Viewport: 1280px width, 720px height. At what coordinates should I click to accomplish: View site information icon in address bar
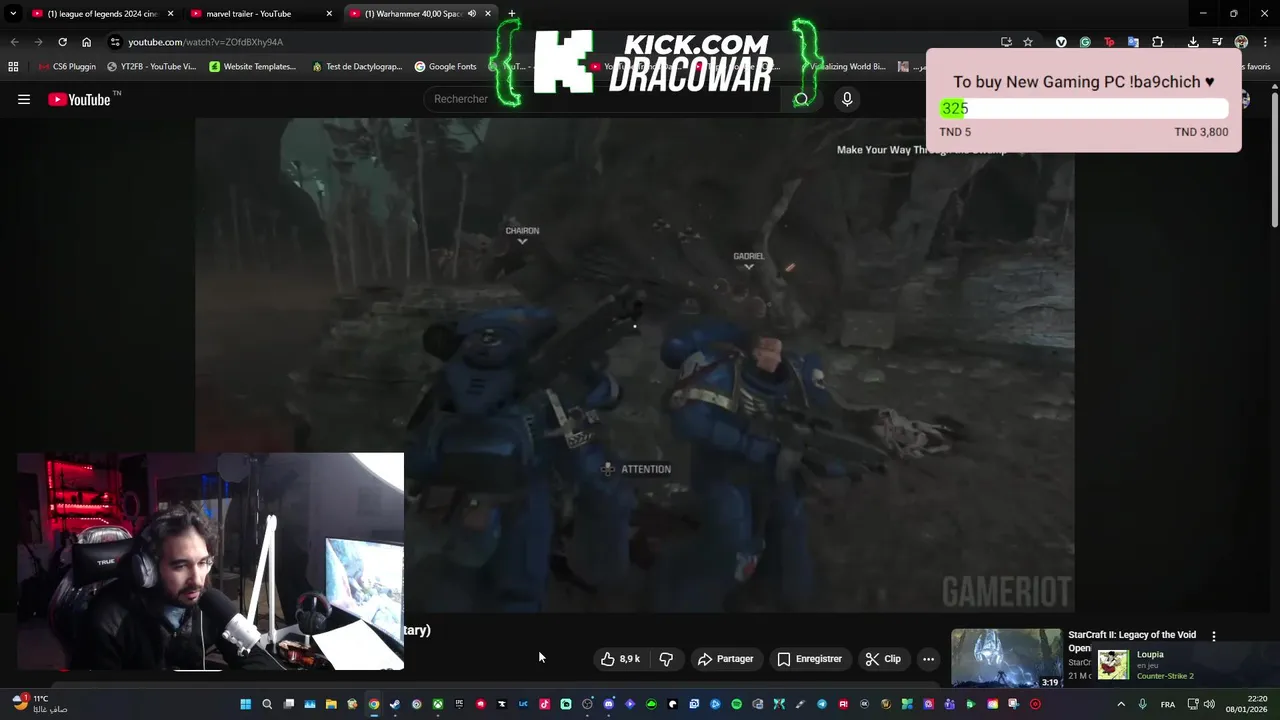(x=116, y=42)
